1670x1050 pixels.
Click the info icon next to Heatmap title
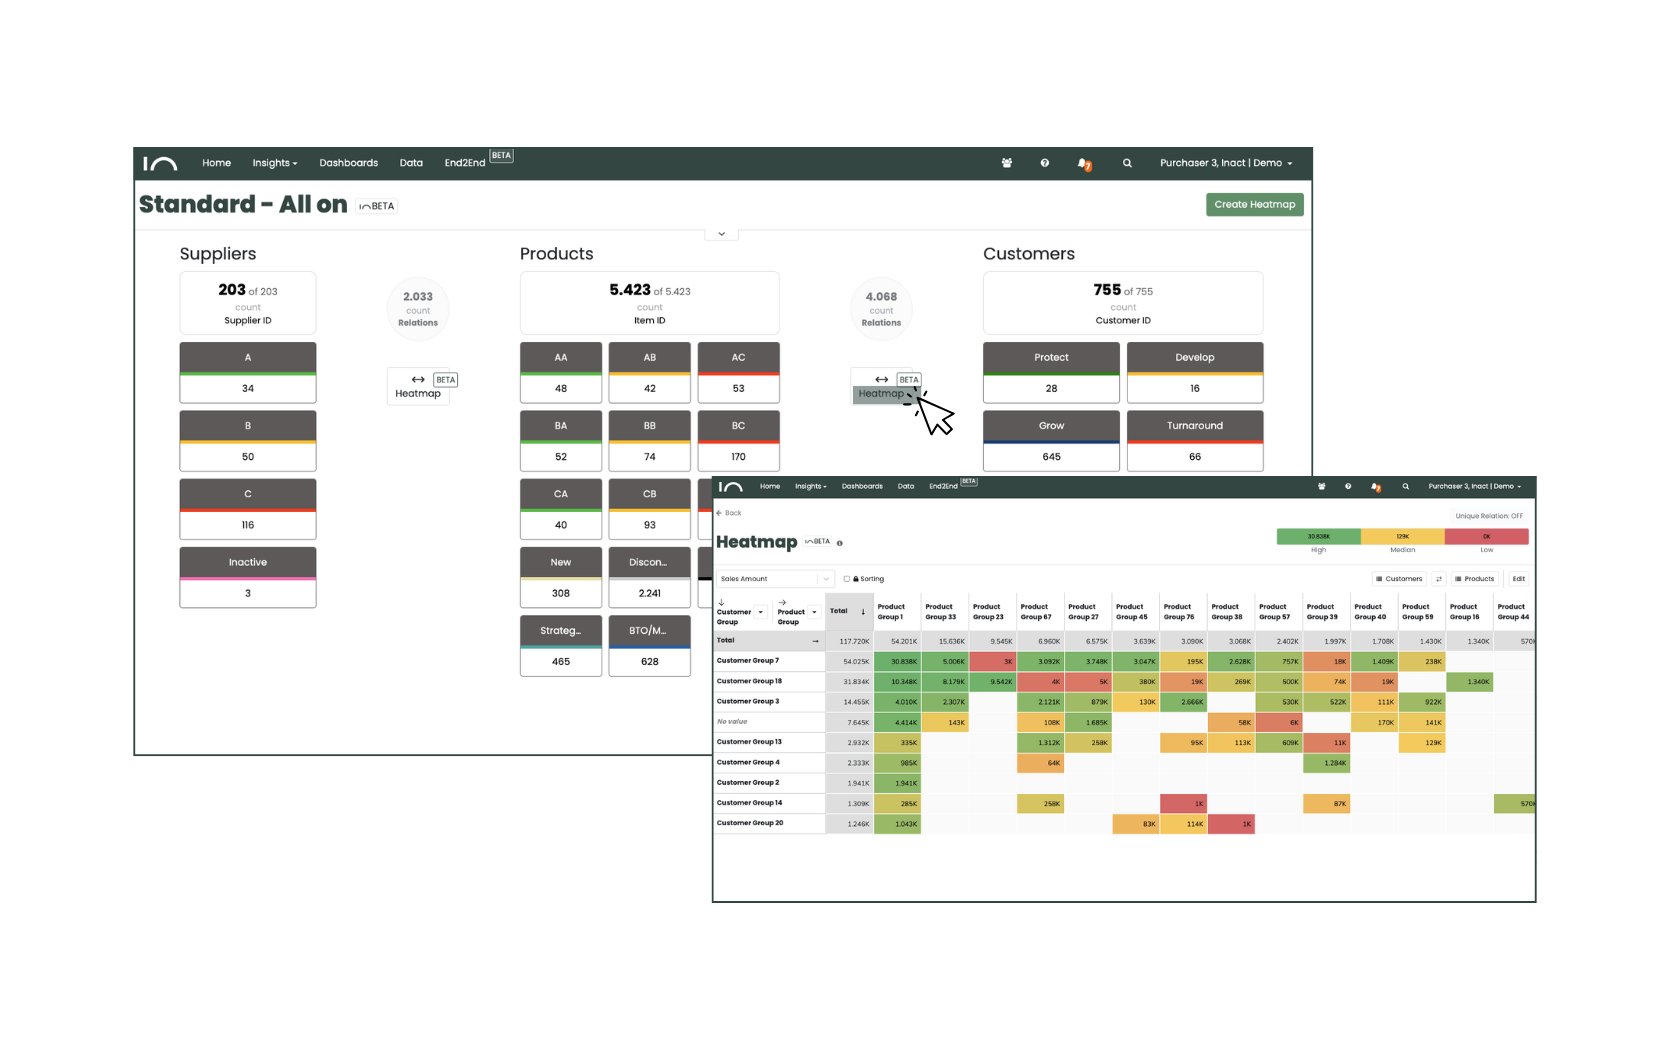pyautogui.click(x=839, y=543)
